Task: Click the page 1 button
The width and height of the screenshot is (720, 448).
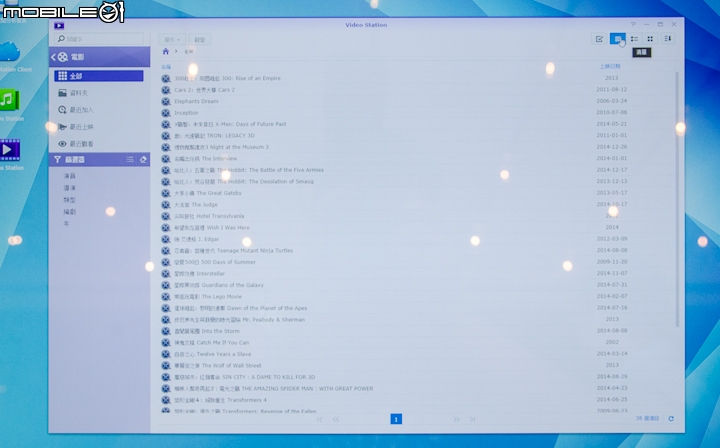Action: (396, 419)
